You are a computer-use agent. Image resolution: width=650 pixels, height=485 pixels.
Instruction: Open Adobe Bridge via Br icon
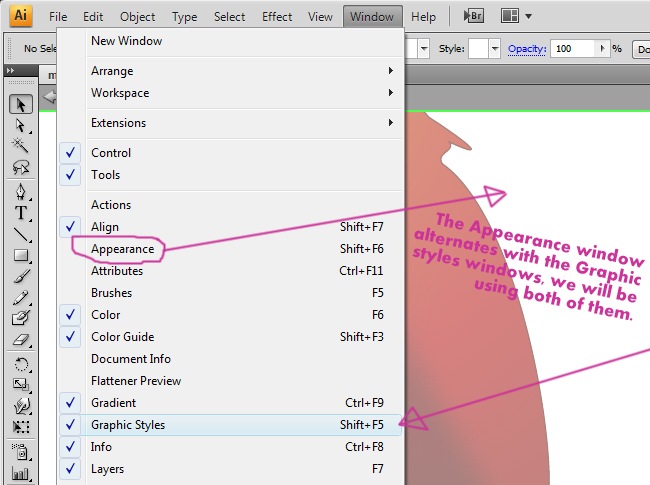pyautogui.click(x=473, y=16)
